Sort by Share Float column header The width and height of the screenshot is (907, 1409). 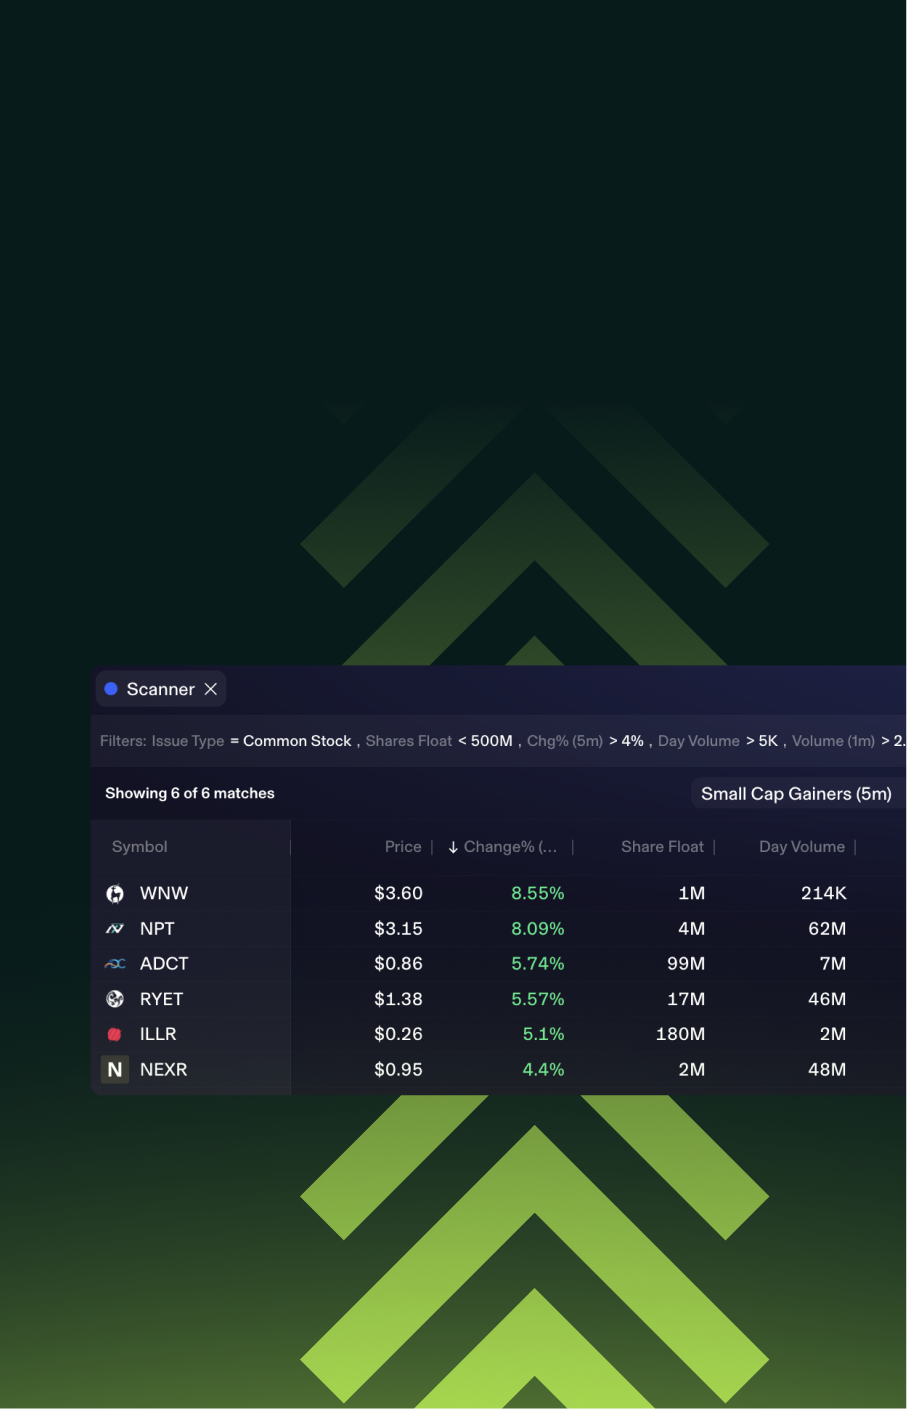click(662, 847)
